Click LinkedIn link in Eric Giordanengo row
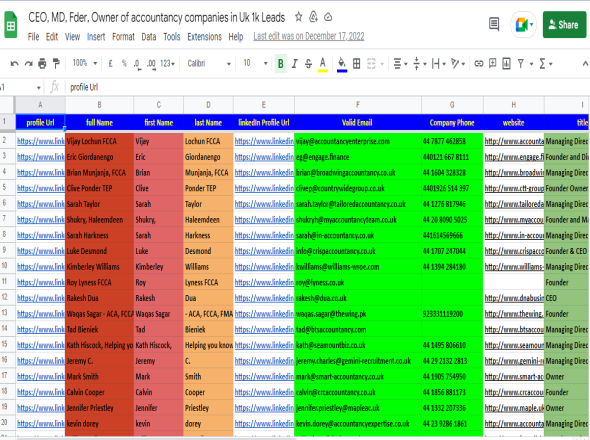The height and width of the screenshot is (440, 590). (x=264, y=157)
